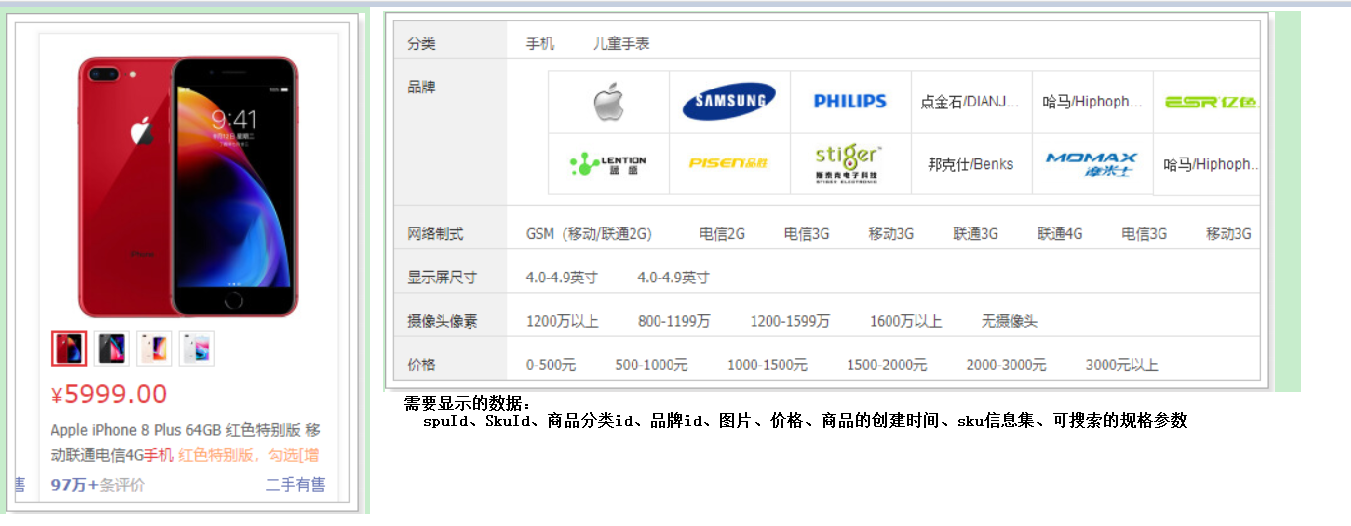The image size is (1351, 526).
Task: Select the Stiger brand logo
Action: pyautogui.click(x=849, y=163)
